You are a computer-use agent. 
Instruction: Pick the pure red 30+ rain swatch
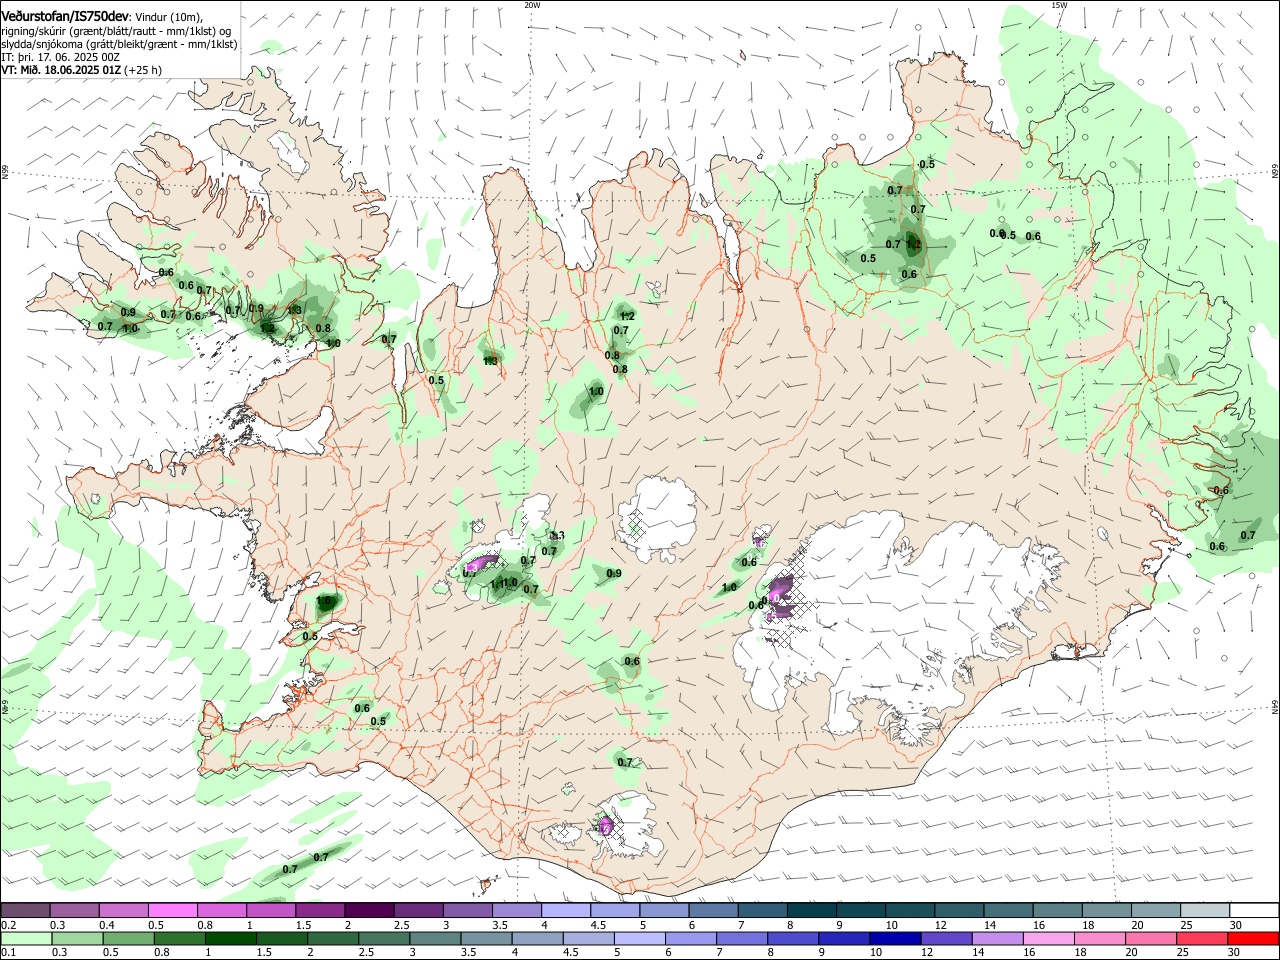click(x=1252, y=938)
